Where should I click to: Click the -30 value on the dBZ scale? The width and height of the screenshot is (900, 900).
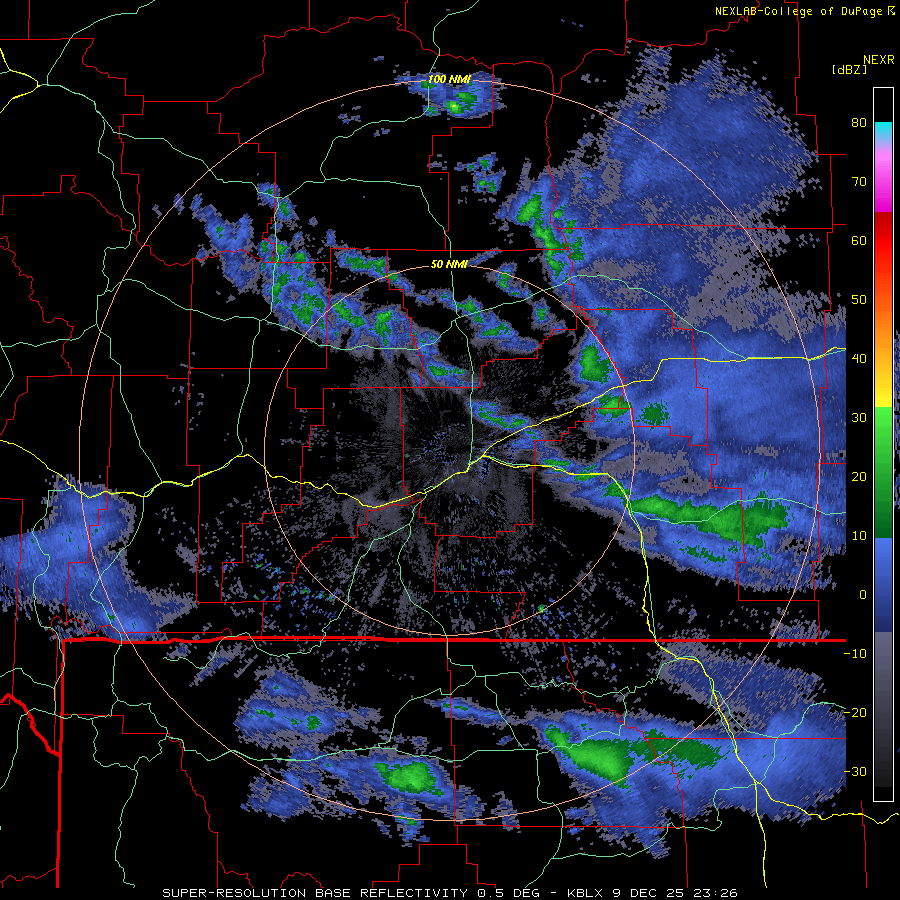click(x=855, y=771)
